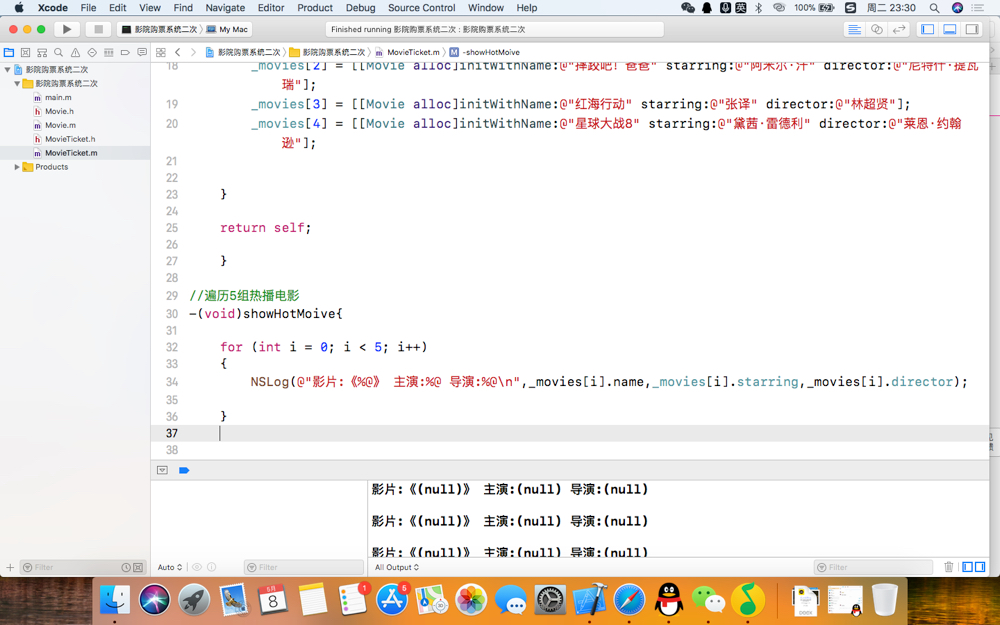The image size is (1000, 625).
Task: Click line 34 NSLog statement
Action: 609,382
